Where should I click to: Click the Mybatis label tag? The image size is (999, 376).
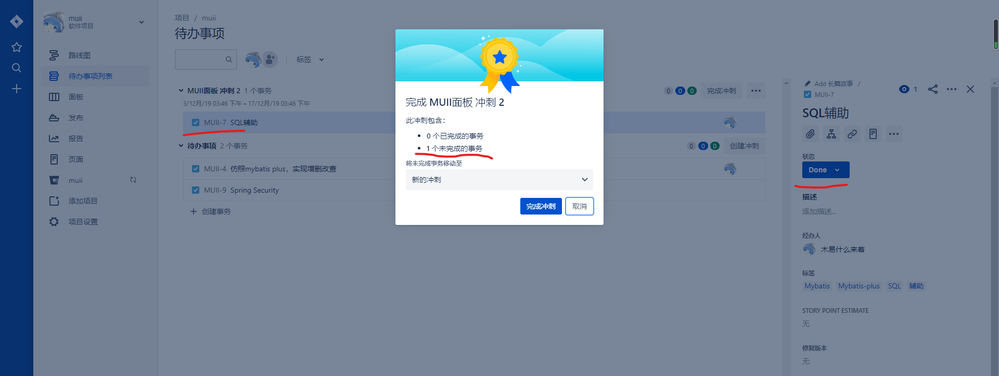pyautogui.click(x=817, y=286)
